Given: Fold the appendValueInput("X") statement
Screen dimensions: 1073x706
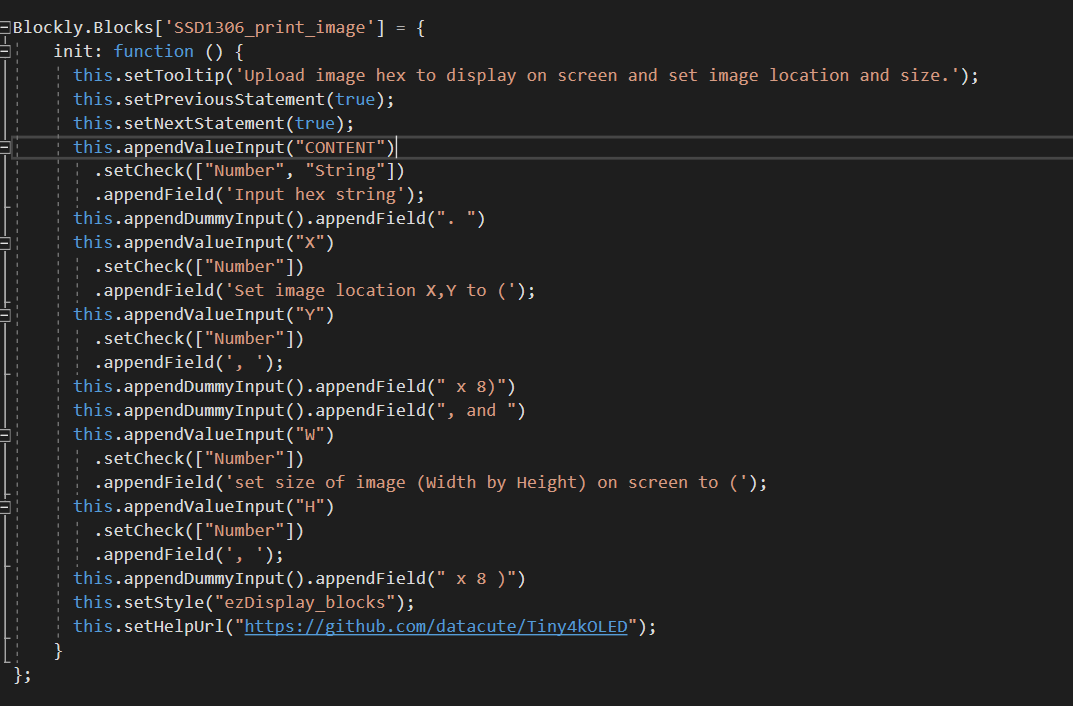Looking at the screenshot, I should (x=5, y=243).
